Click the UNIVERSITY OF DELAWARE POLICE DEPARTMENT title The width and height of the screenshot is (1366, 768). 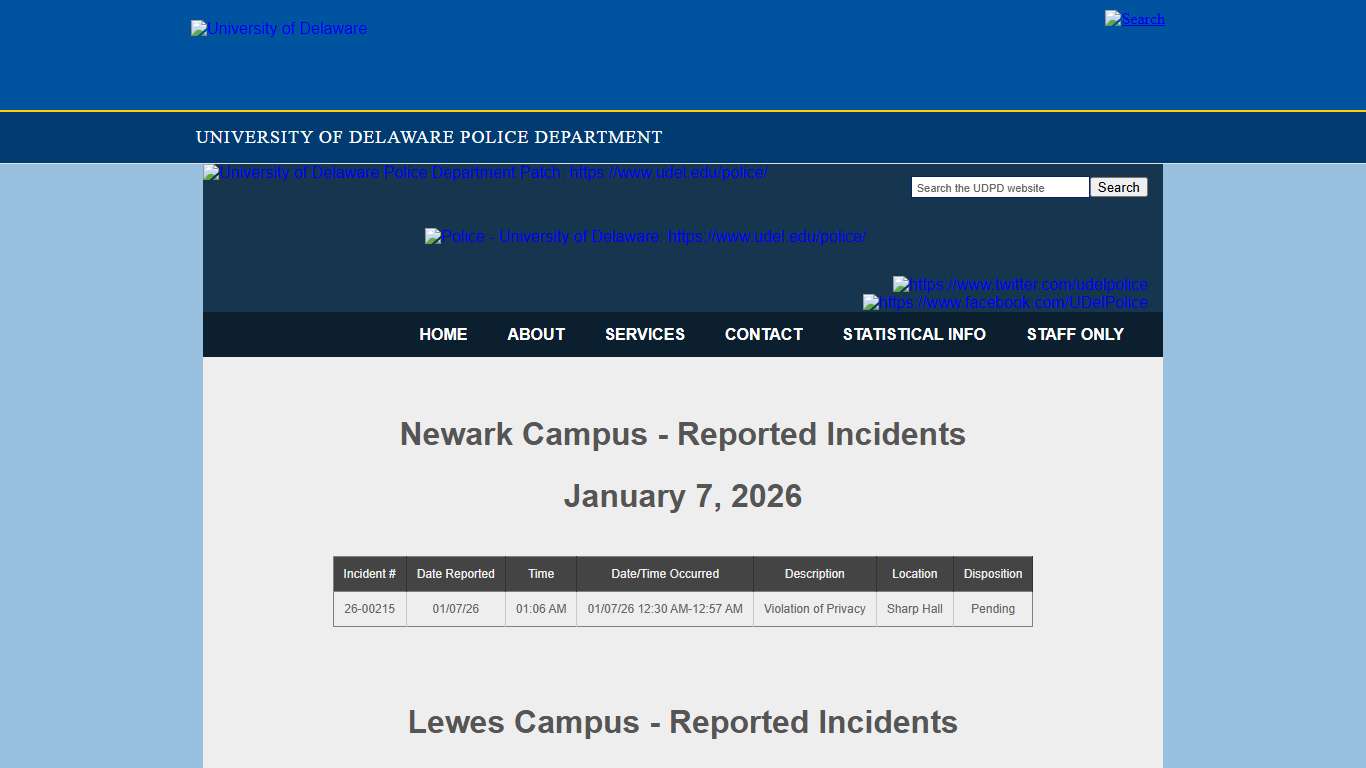click(x=428, y=137)
